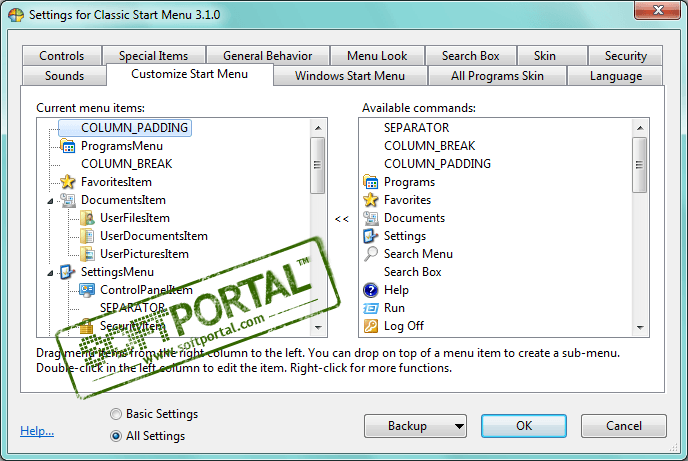The width and height of the screenshot is (688, 461).
Task: Click the Programs icon in Available commands
Action: click(x=371, y=182)
